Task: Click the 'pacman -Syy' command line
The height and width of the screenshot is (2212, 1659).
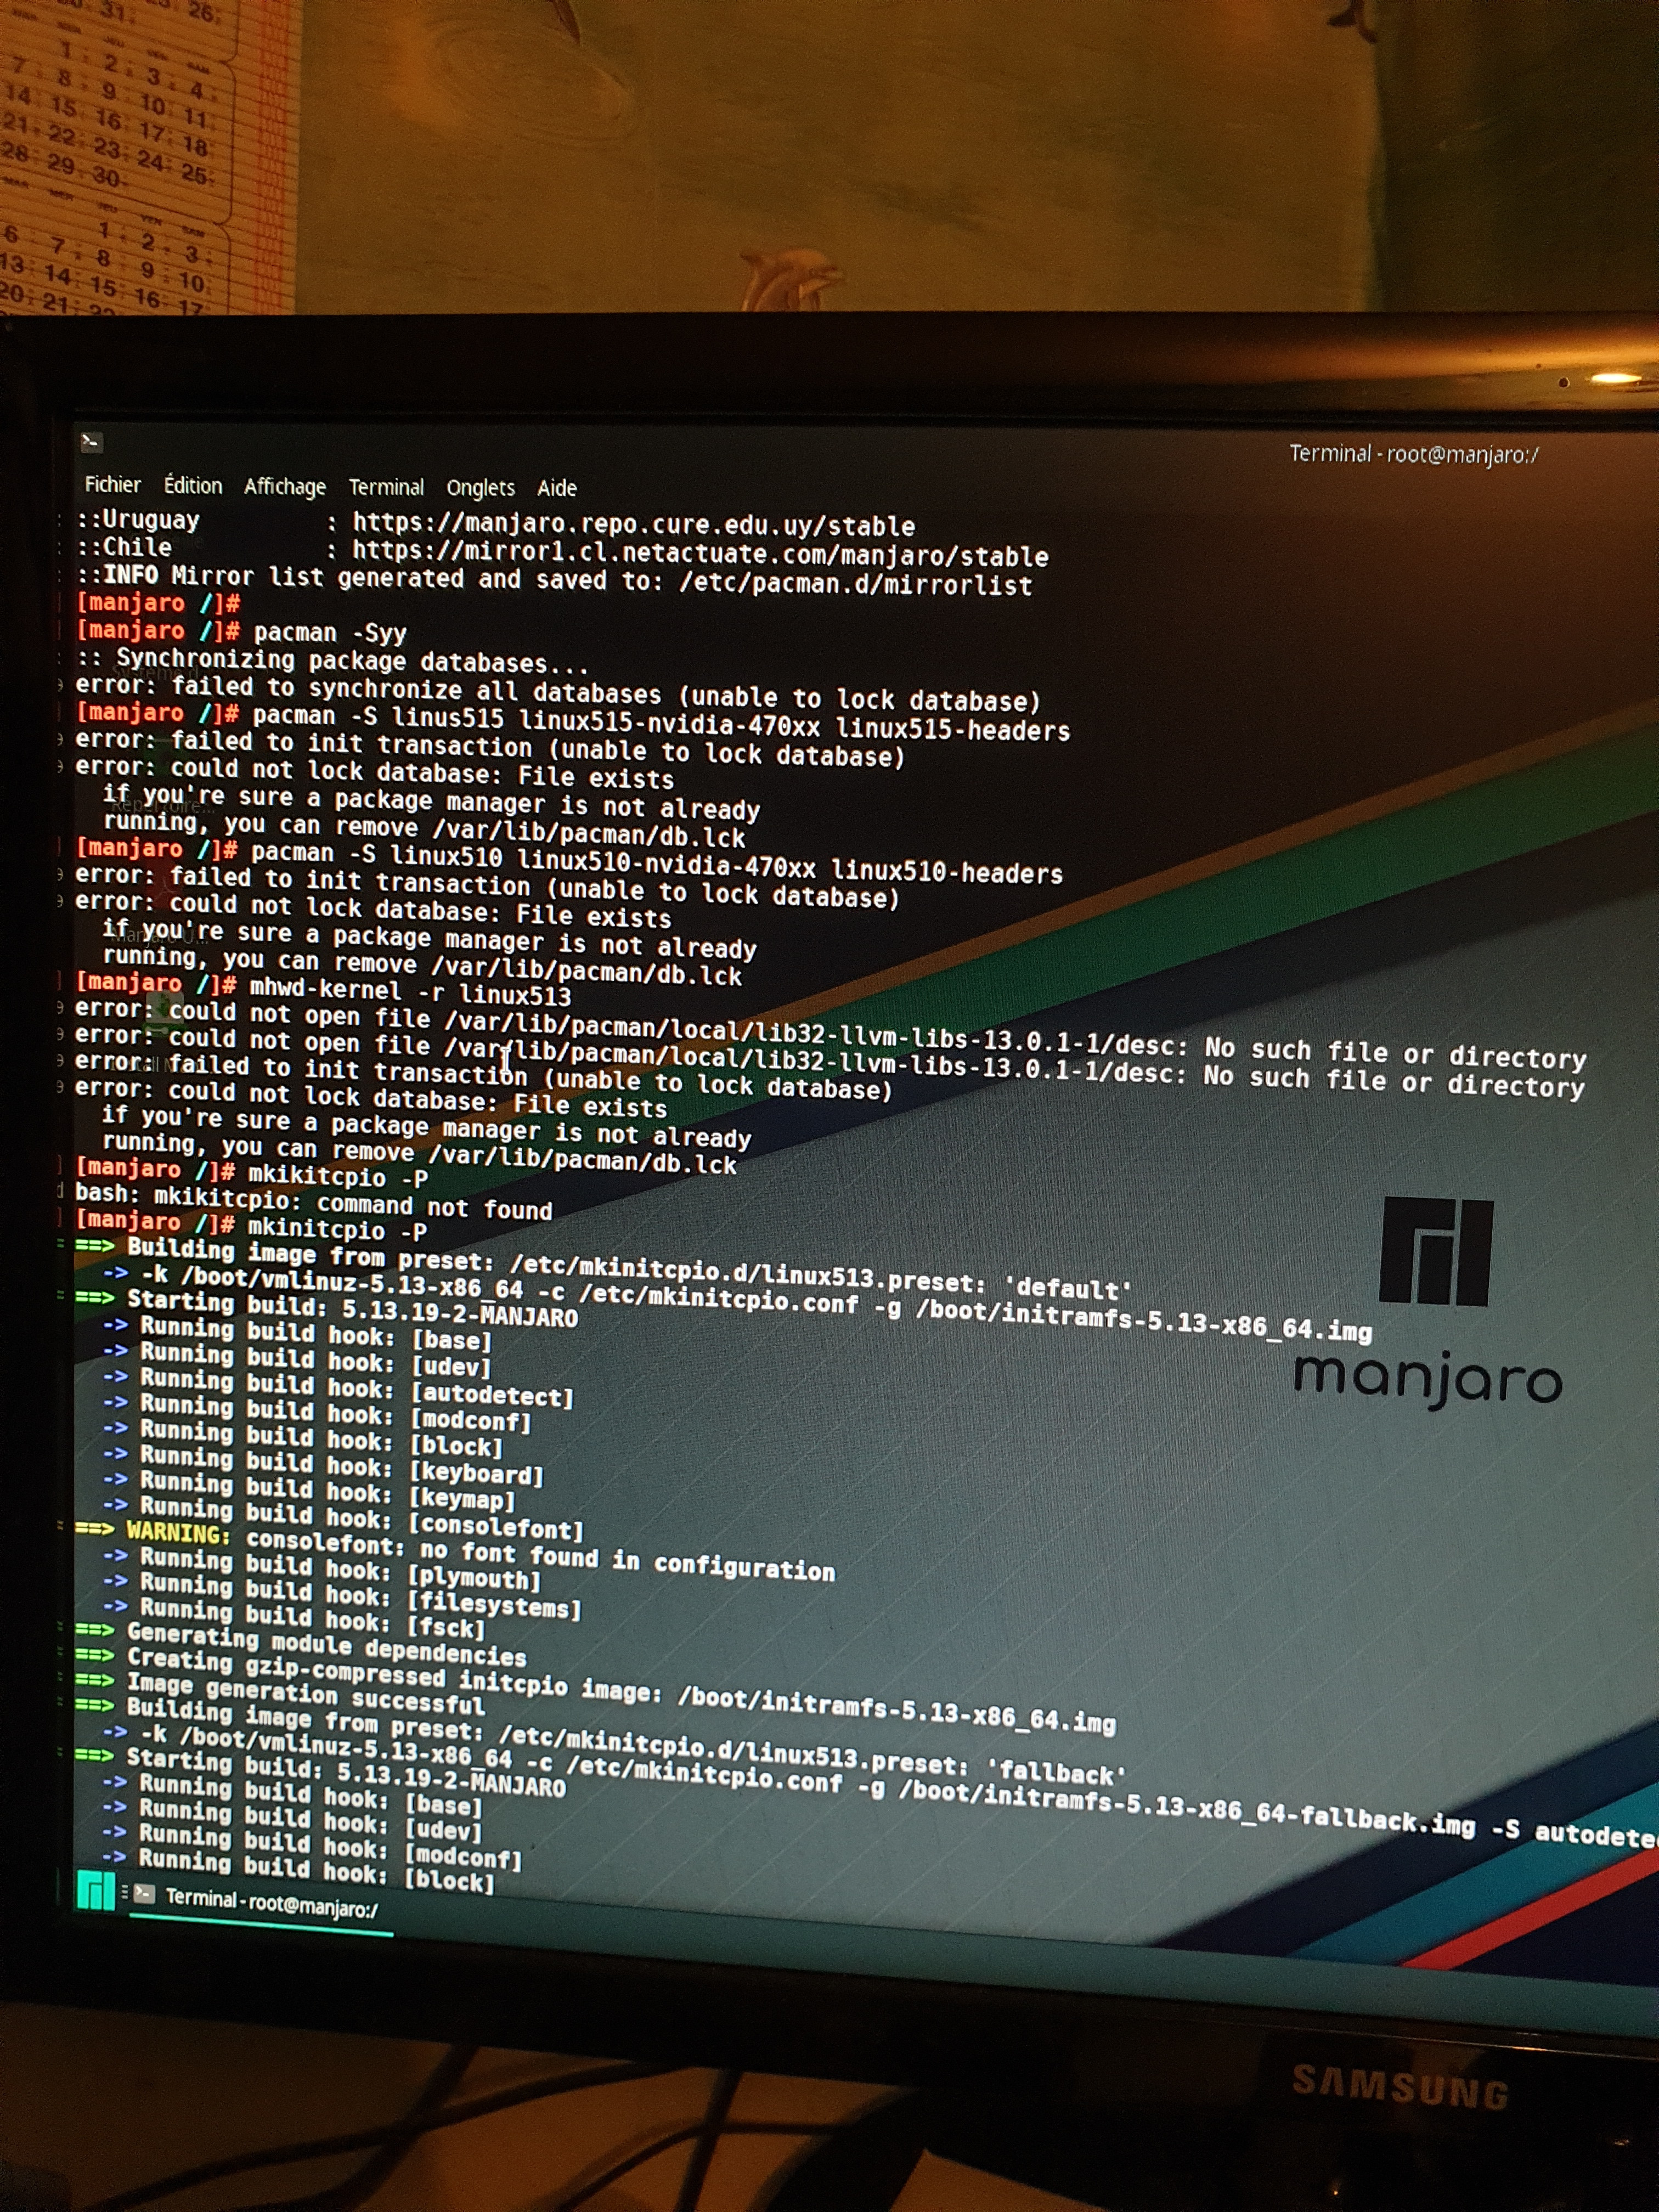Action: coord(329,632)
